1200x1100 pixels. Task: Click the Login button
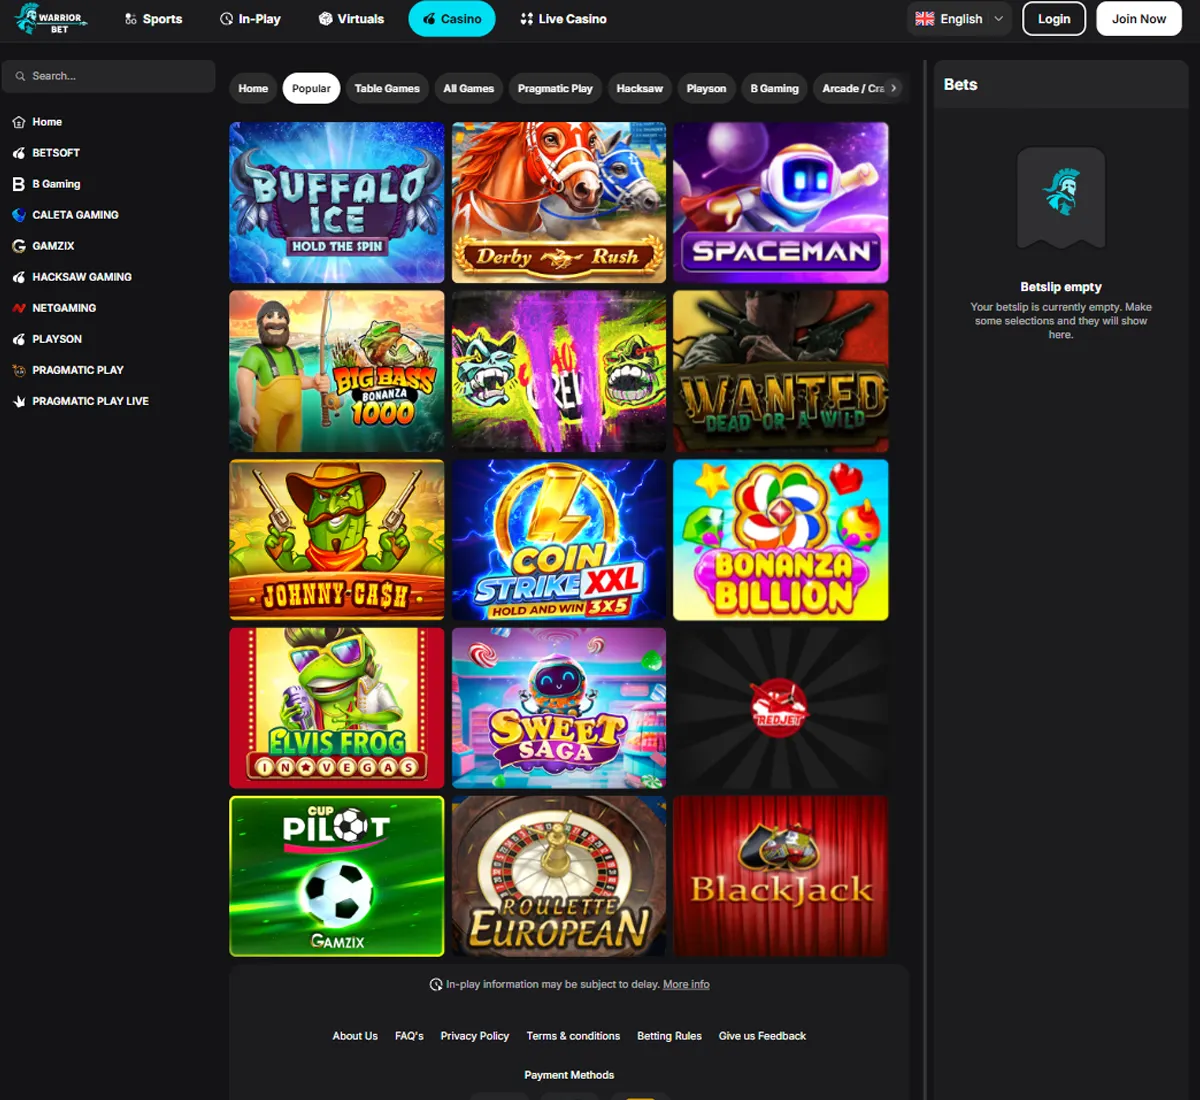tap(1054, 19)
